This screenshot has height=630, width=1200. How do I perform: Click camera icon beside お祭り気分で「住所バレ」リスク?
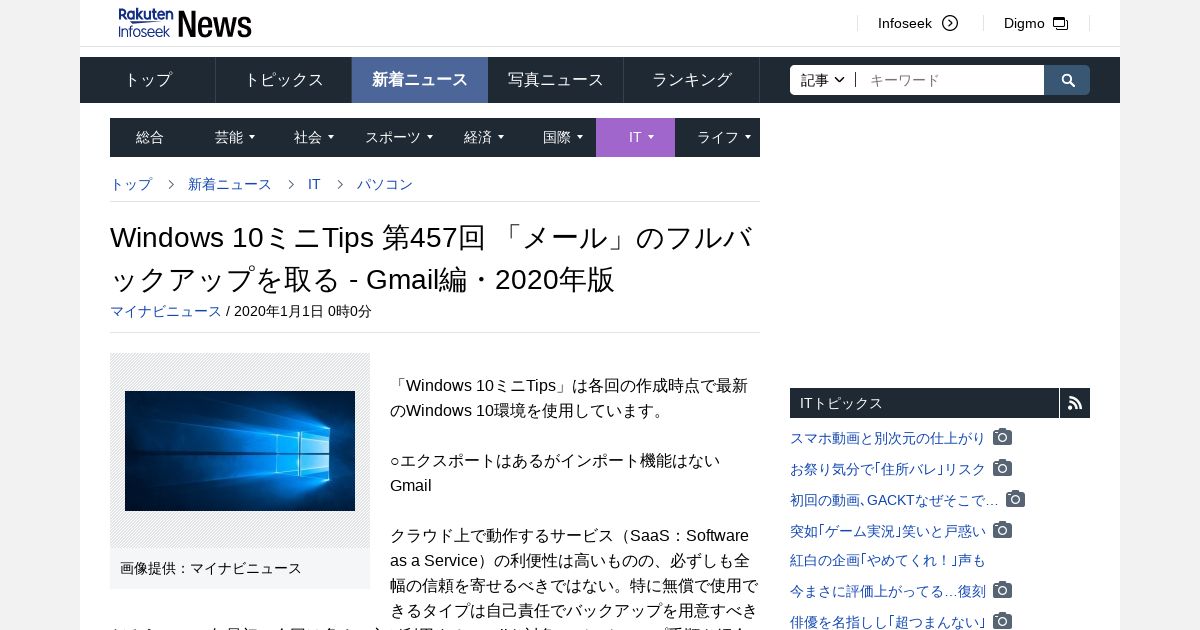tap(1002, 468)
